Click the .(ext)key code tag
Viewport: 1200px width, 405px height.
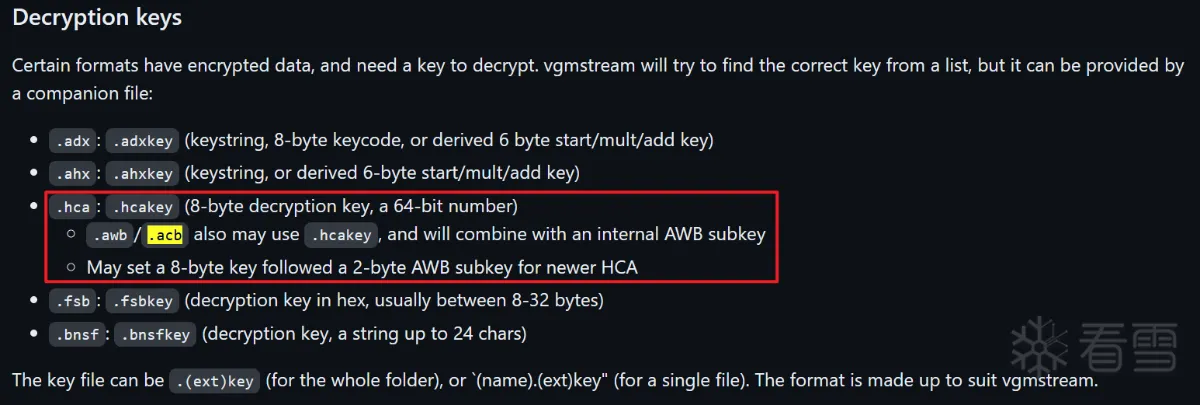point(214,381)
